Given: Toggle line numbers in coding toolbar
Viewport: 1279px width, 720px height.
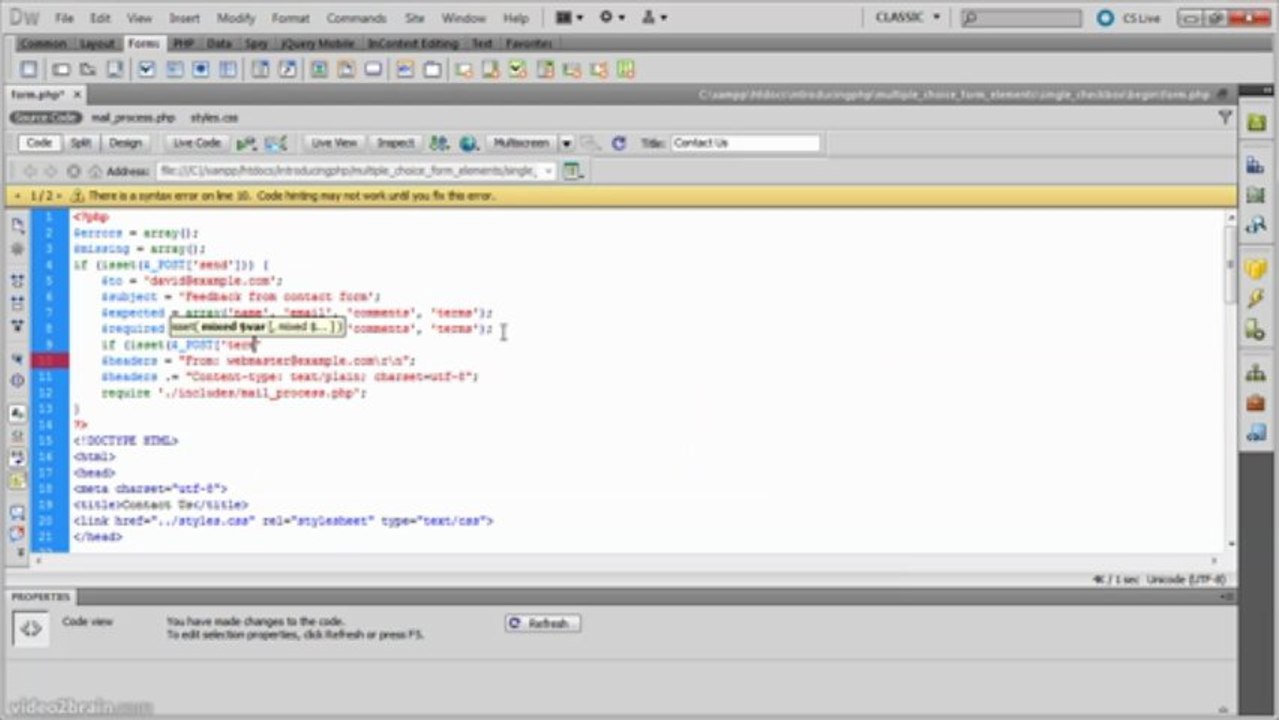Looking at the screenshot, I should tap(17, 413).
